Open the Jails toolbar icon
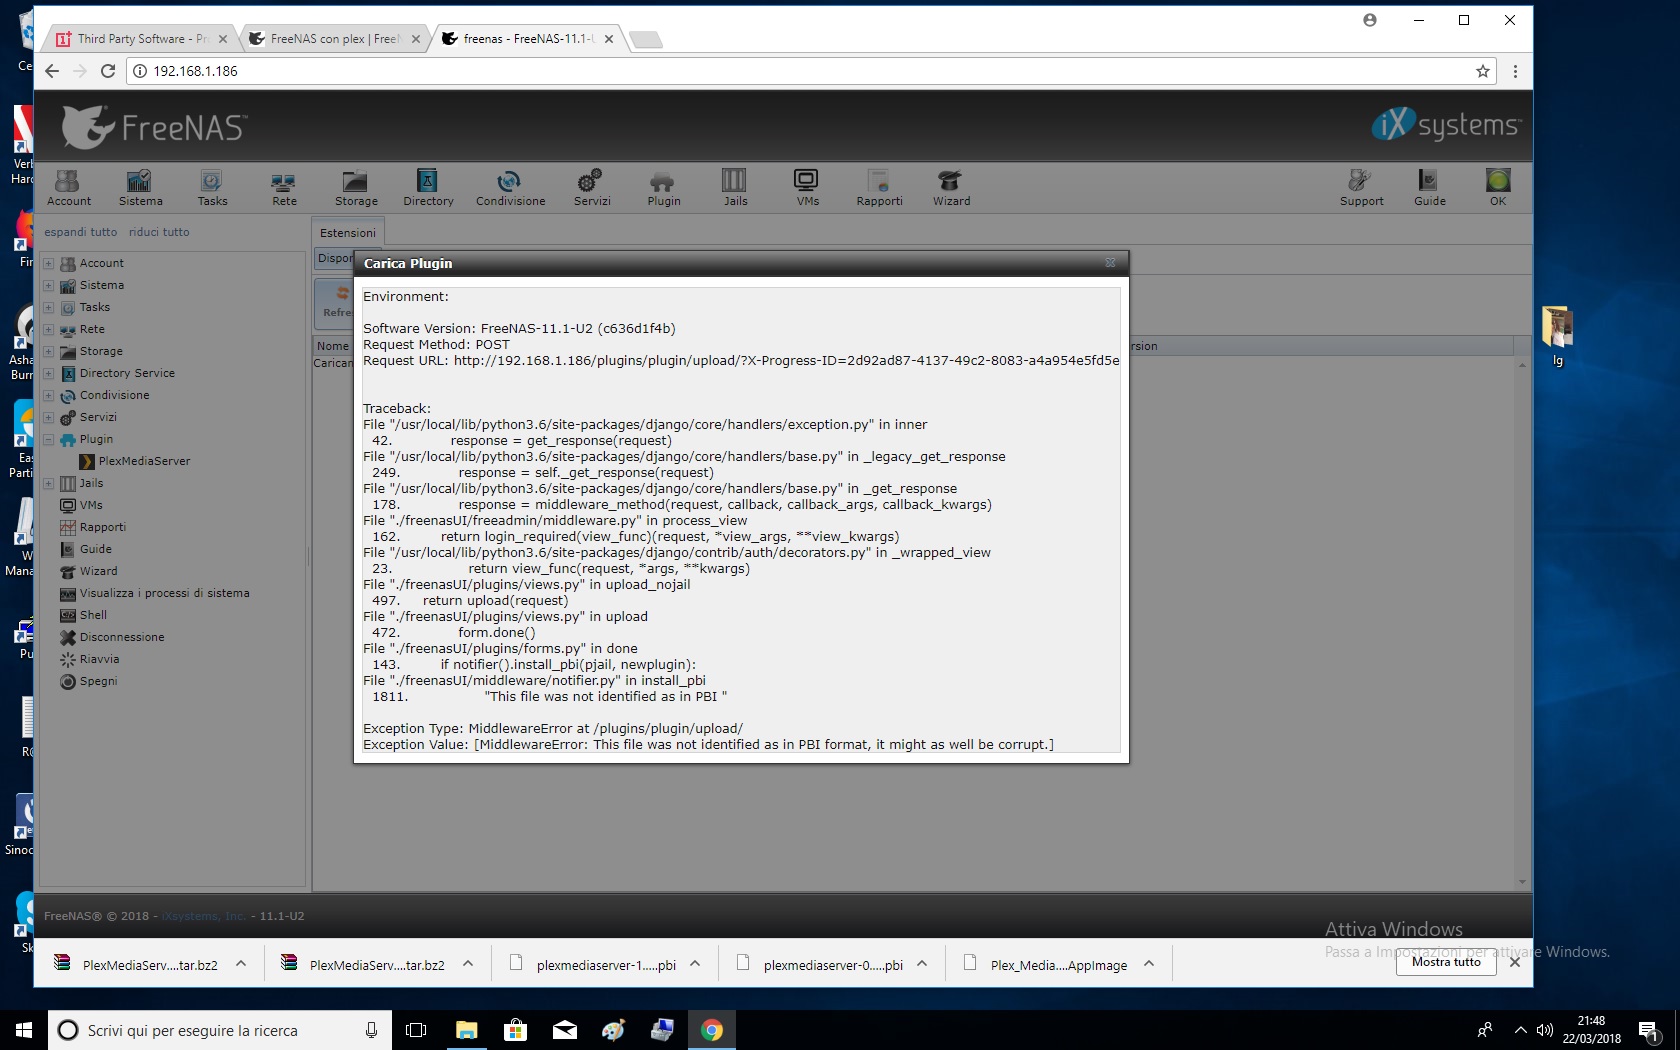 click(735, 187)
